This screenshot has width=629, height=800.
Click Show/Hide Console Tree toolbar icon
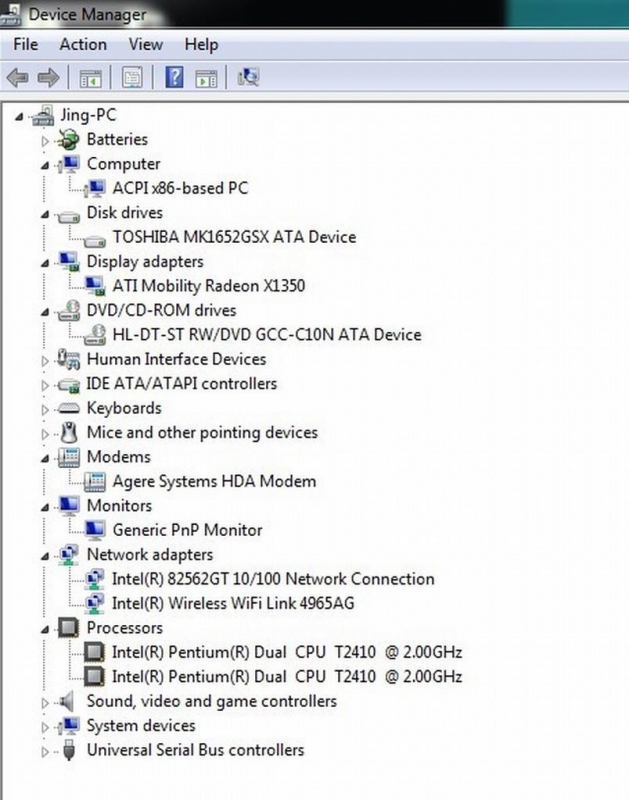(x=91, y=77)
